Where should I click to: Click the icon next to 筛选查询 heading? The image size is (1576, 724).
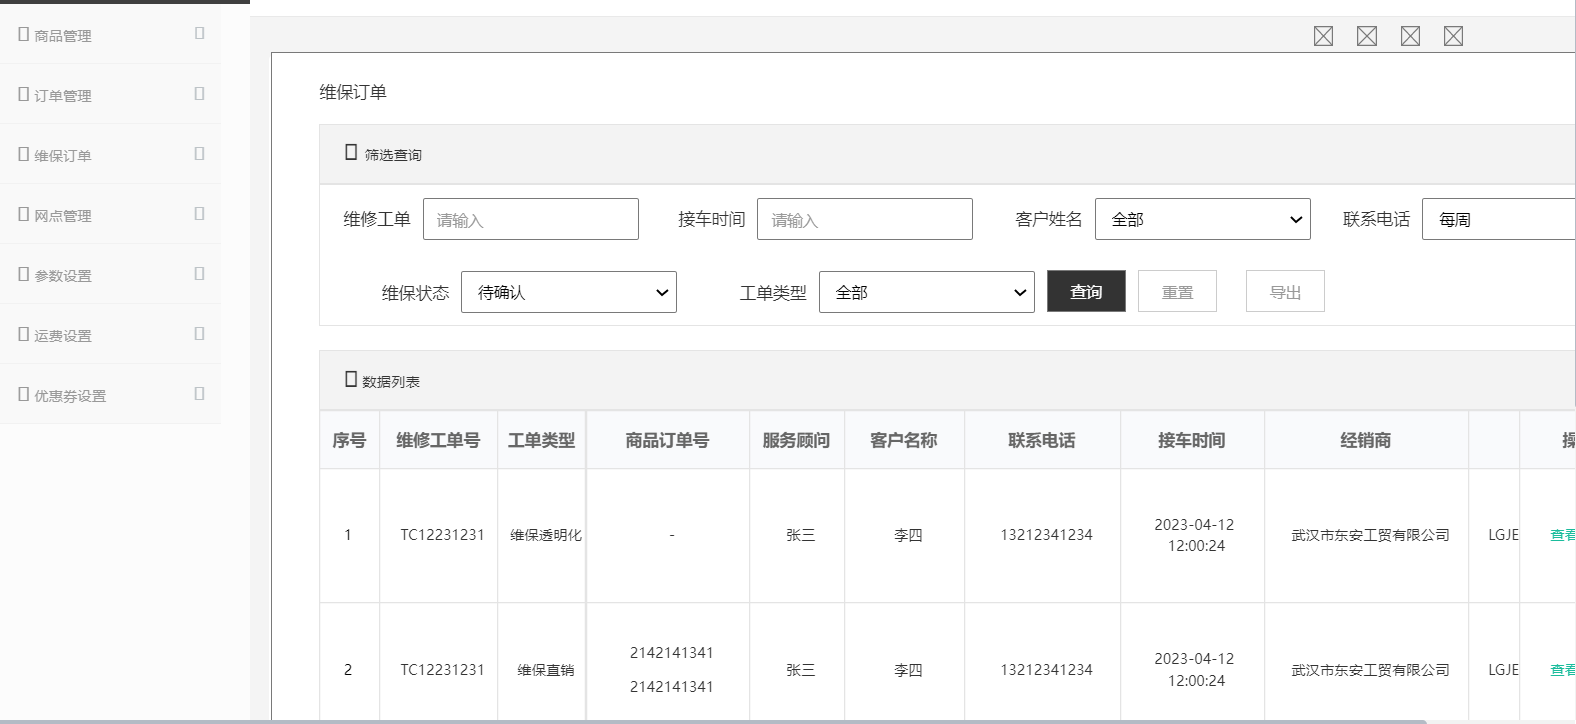351,152
